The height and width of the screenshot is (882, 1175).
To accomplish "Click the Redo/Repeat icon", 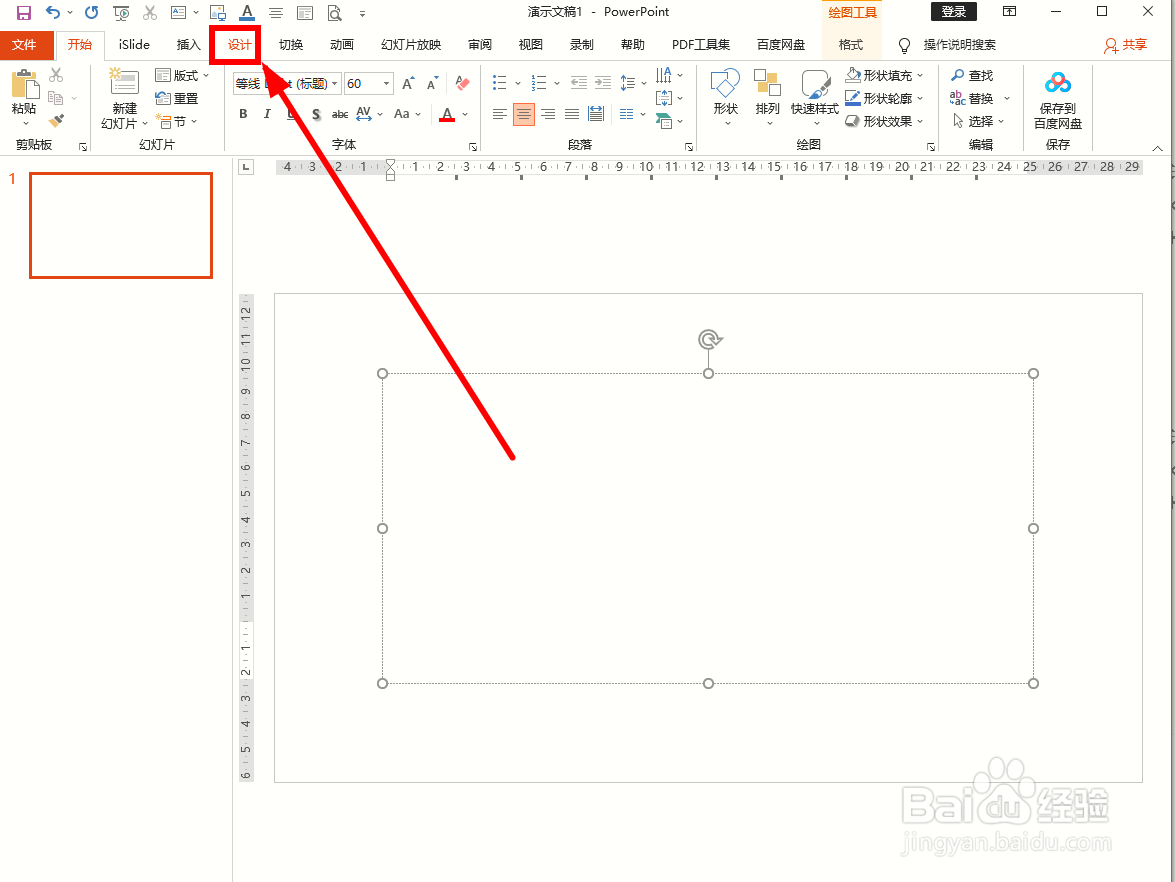I will pyautogui.click(x=91, y=13).
